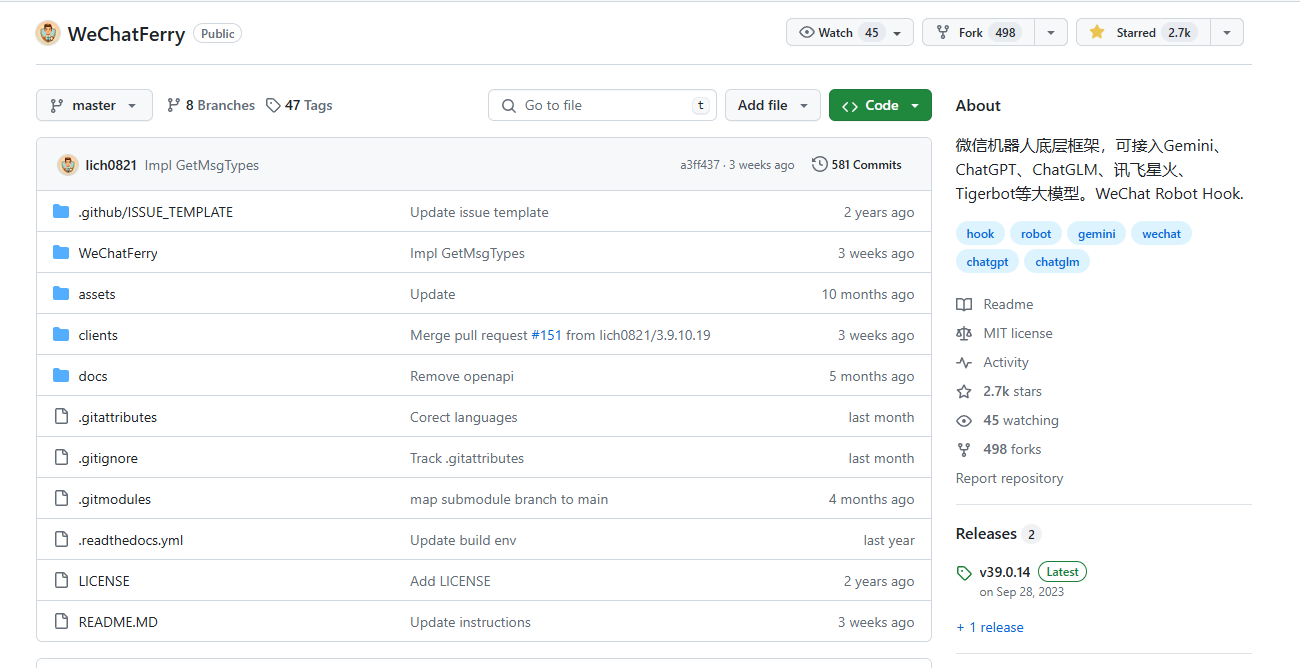
Task: Click the lich0821 commit author avatar
Action: pyautogui.click(x=68, y=165)
